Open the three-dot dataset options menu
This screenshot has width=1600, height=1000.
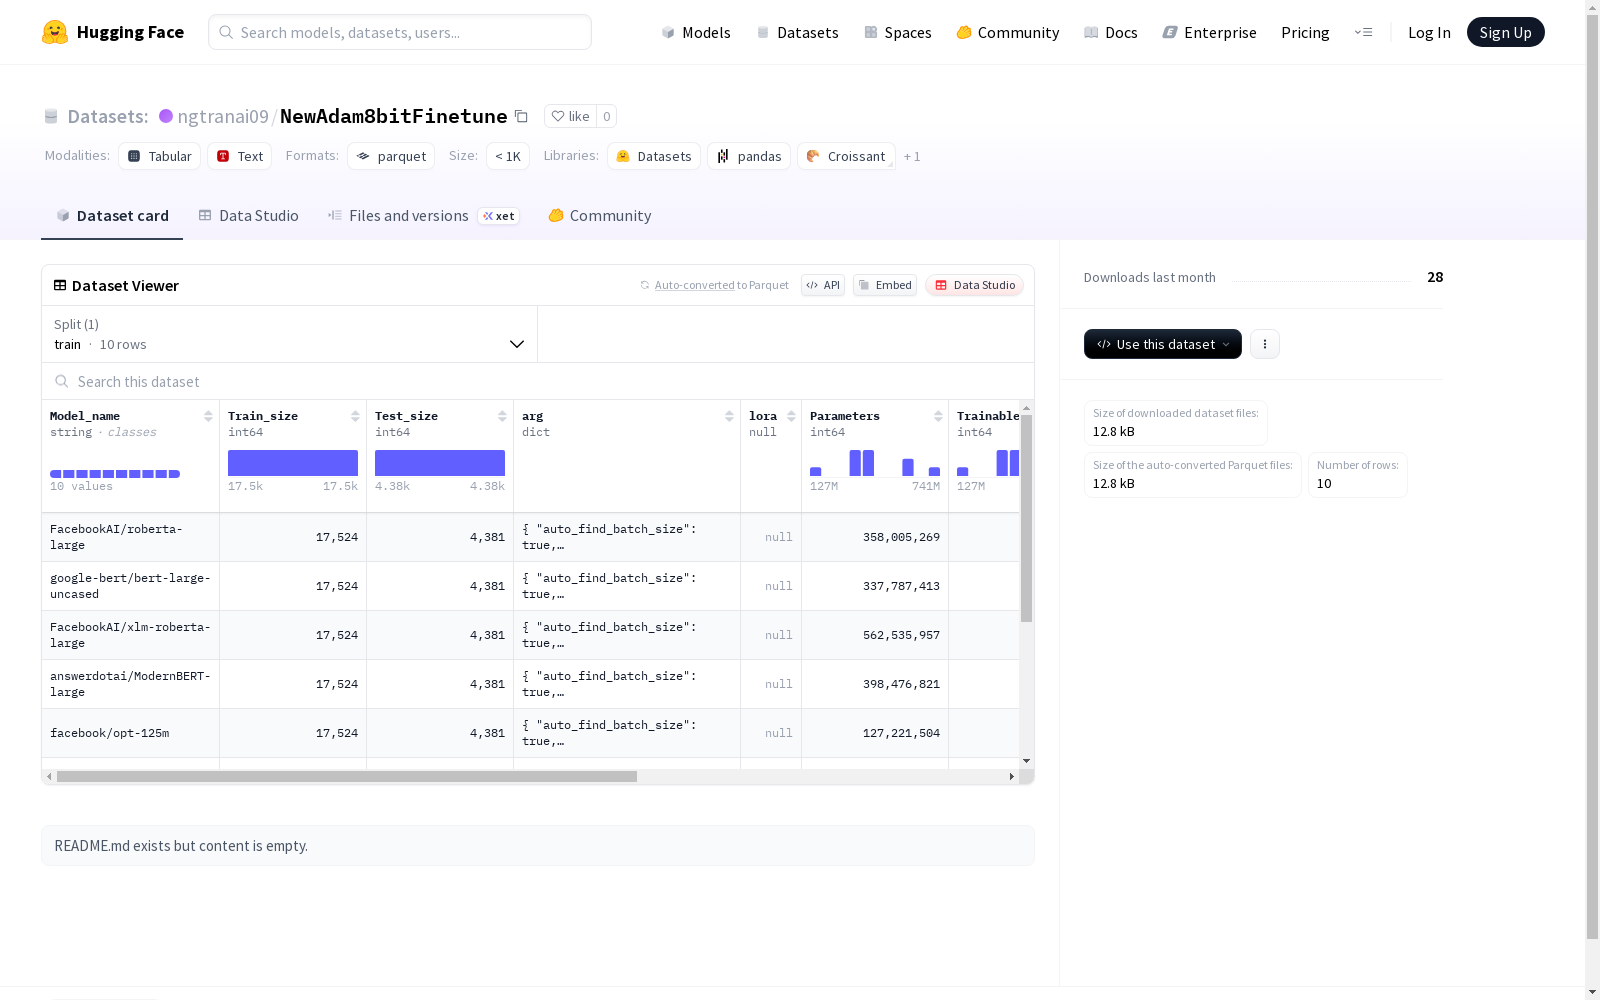(x=1265, y=344)
